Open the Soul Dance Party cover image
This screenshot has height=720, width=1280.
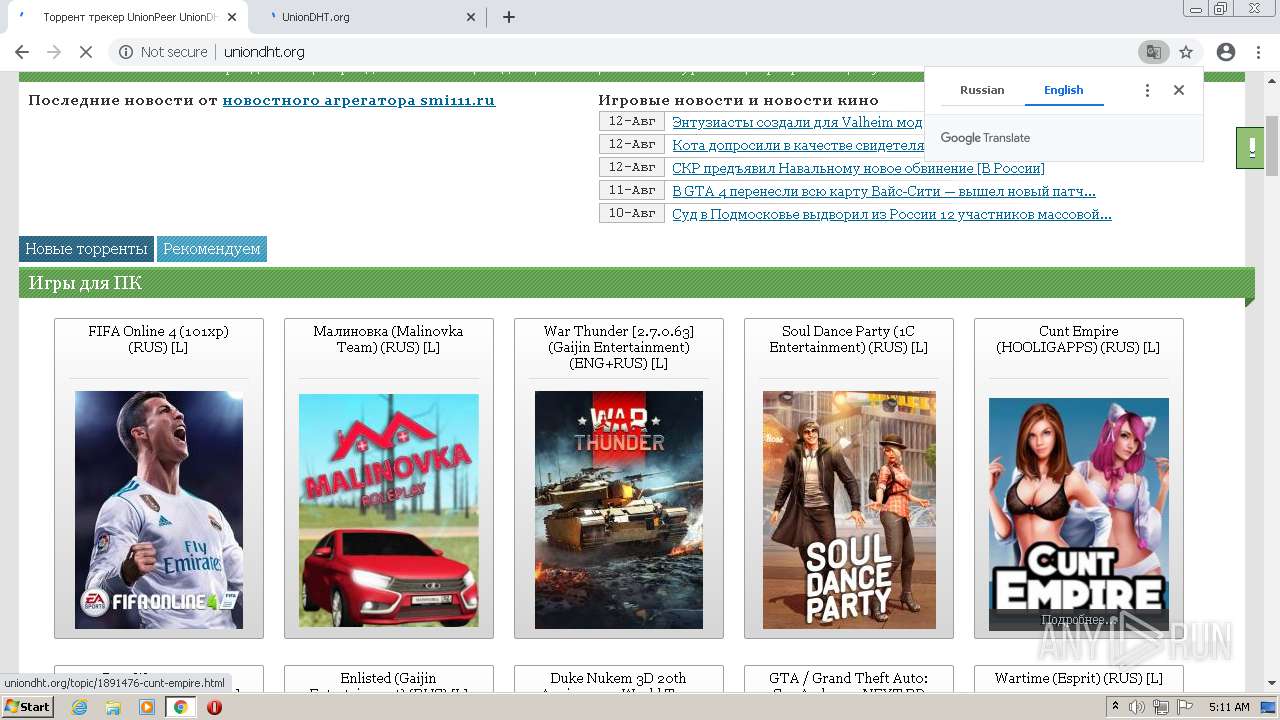coord(849,510)
